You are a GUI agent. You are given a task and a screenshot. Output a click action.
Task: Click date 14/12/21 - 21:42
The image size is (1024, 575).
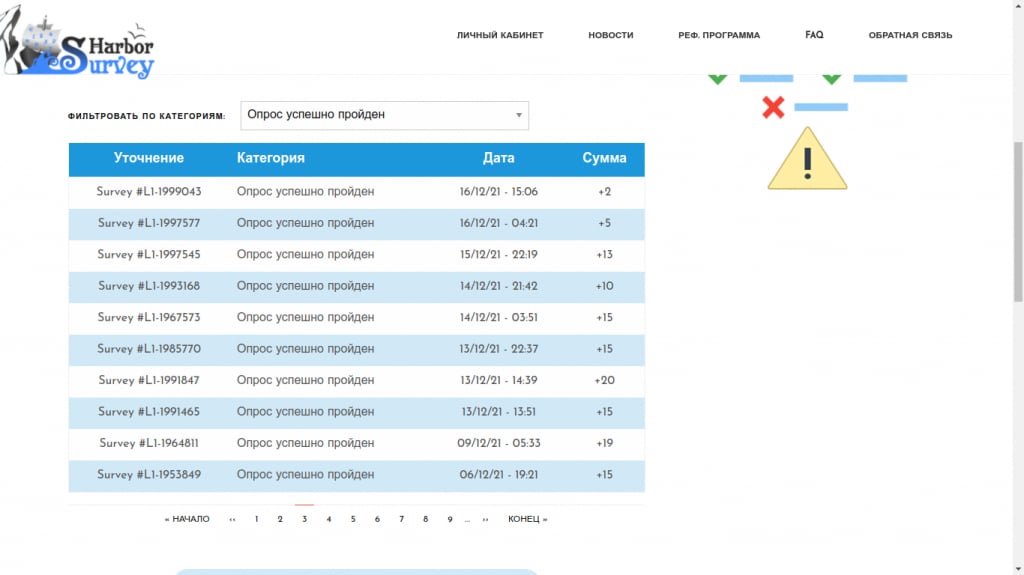(498, 286)
